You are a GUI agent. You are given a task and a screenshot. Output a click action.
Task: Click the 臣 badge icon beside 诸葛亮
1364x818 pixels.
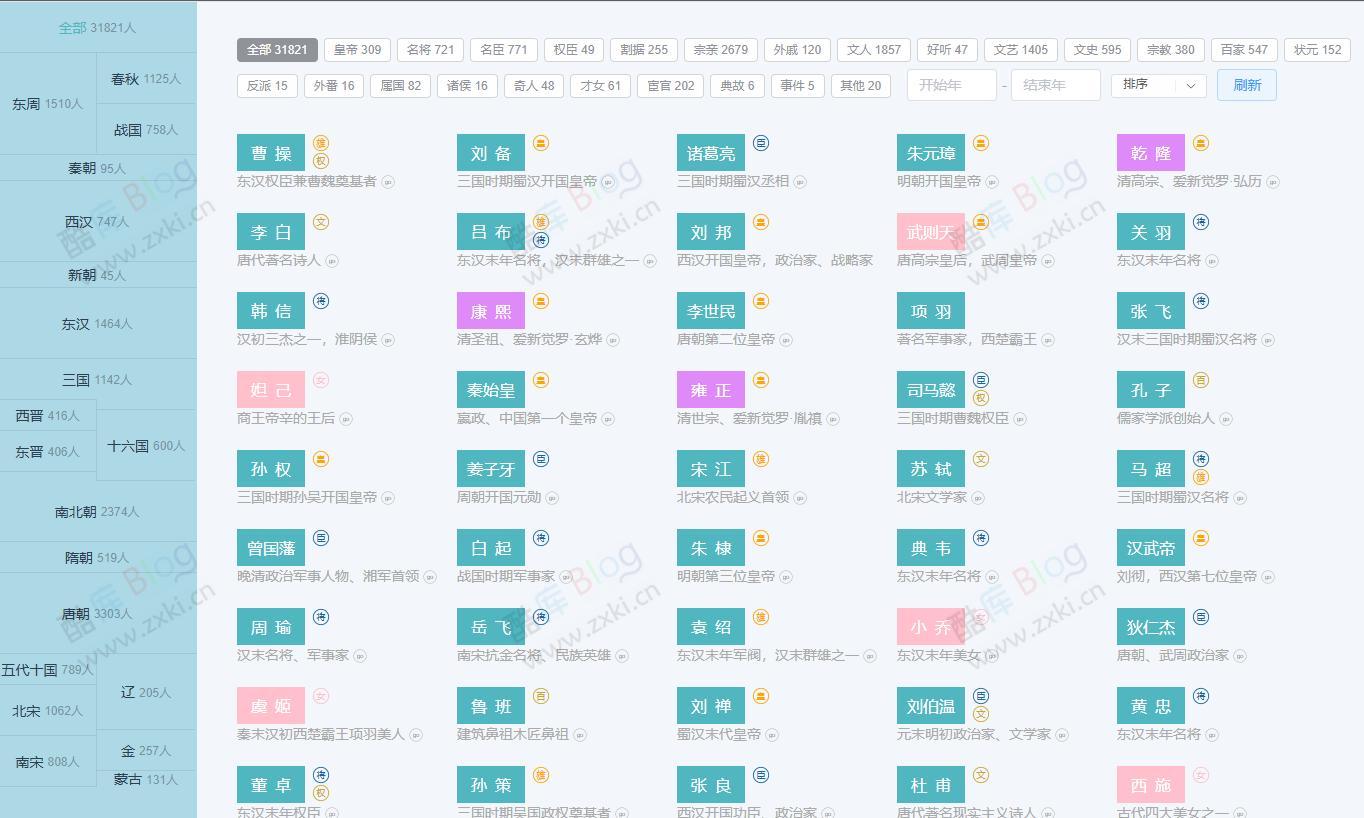coord(760,143)
